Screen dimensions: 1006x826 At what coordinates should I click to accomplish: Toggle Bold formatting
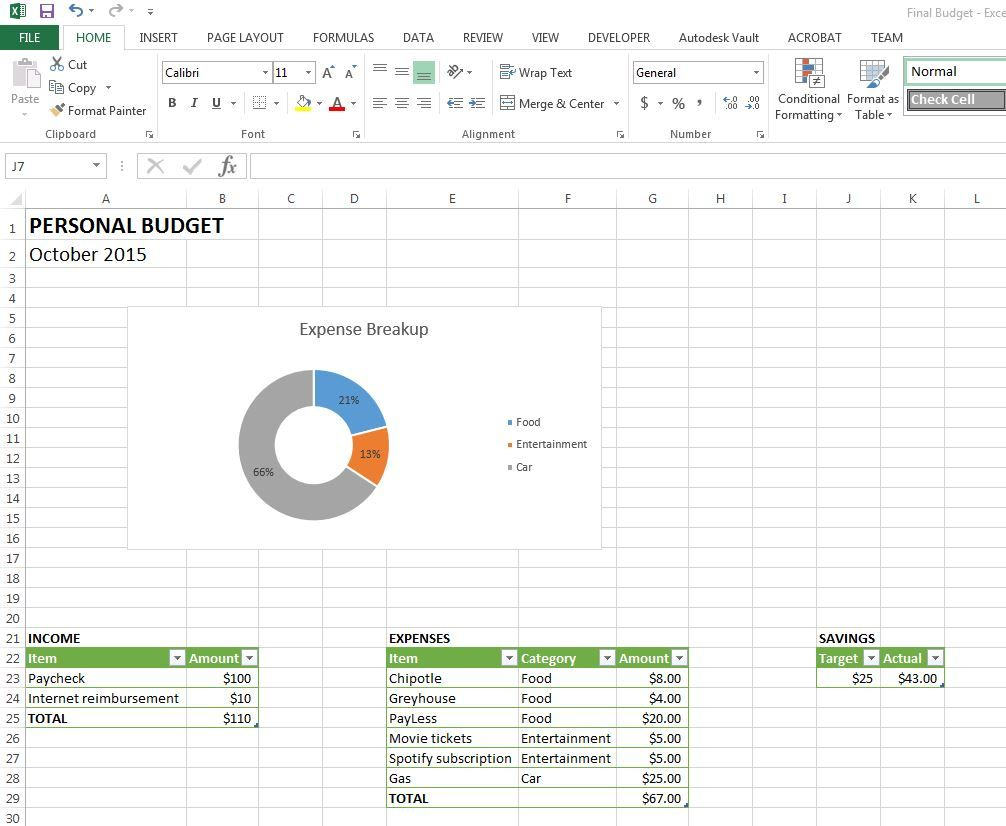(172, 103)
